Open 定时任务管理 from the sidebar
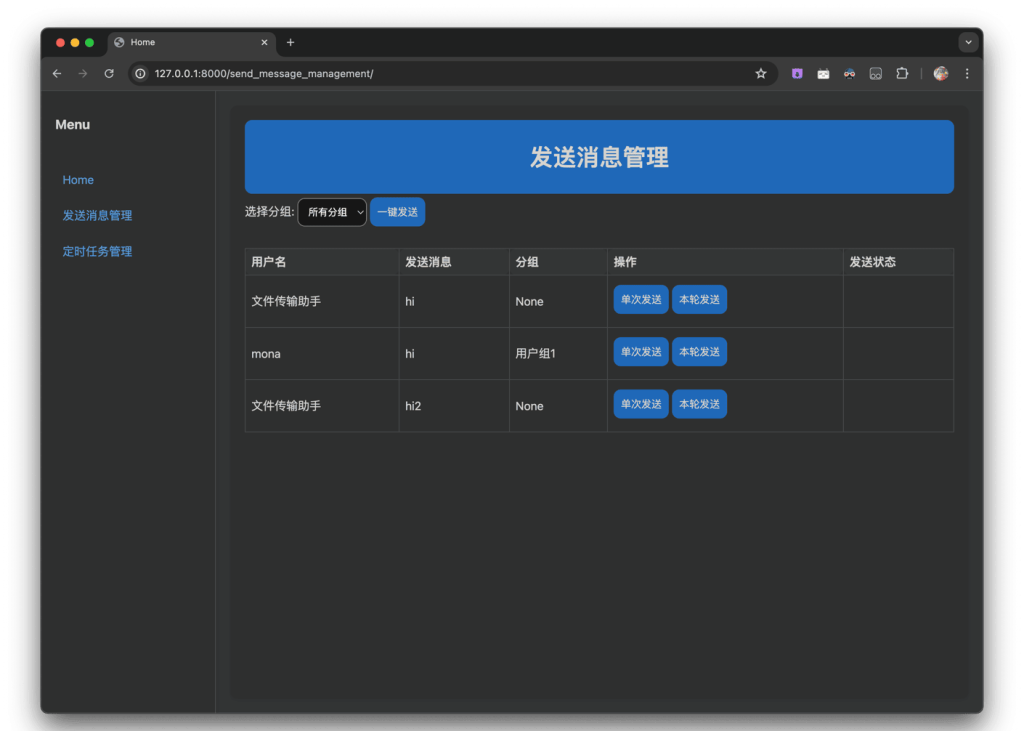The image size is (1024, 731). (x=97, y=251)
